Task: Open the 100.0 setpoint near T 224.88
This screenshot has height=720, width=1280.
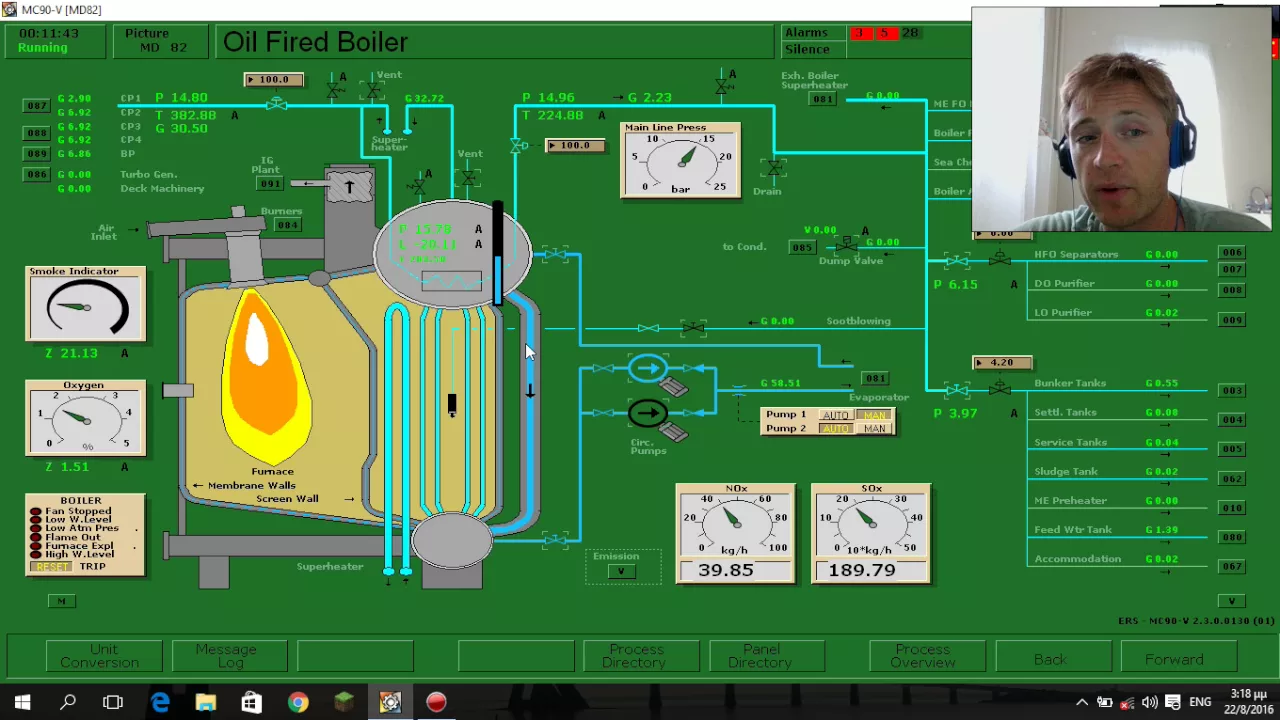Action: (x=575, y=146)
